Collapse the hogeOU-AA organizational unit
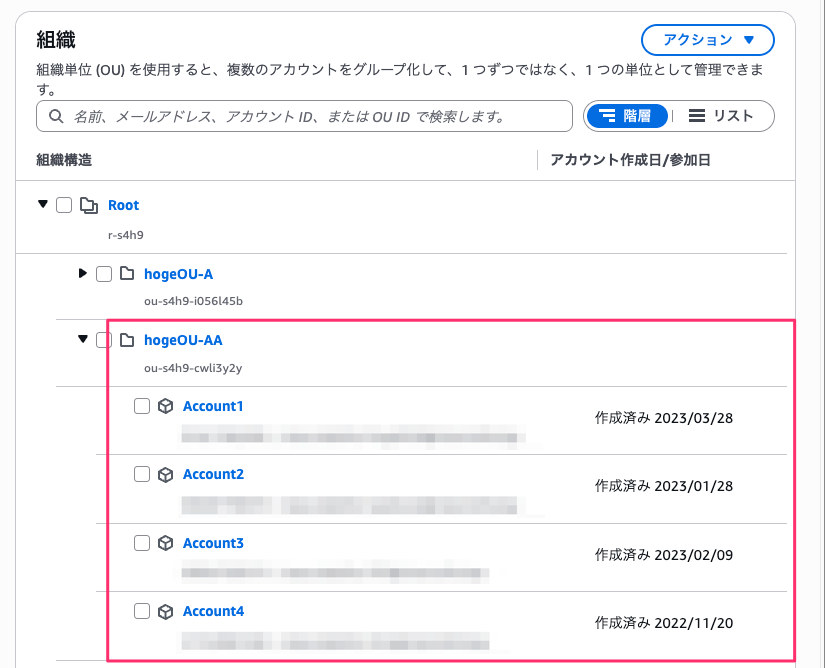The width and height of the screenshot is (825, 668). tap(82, 340)
